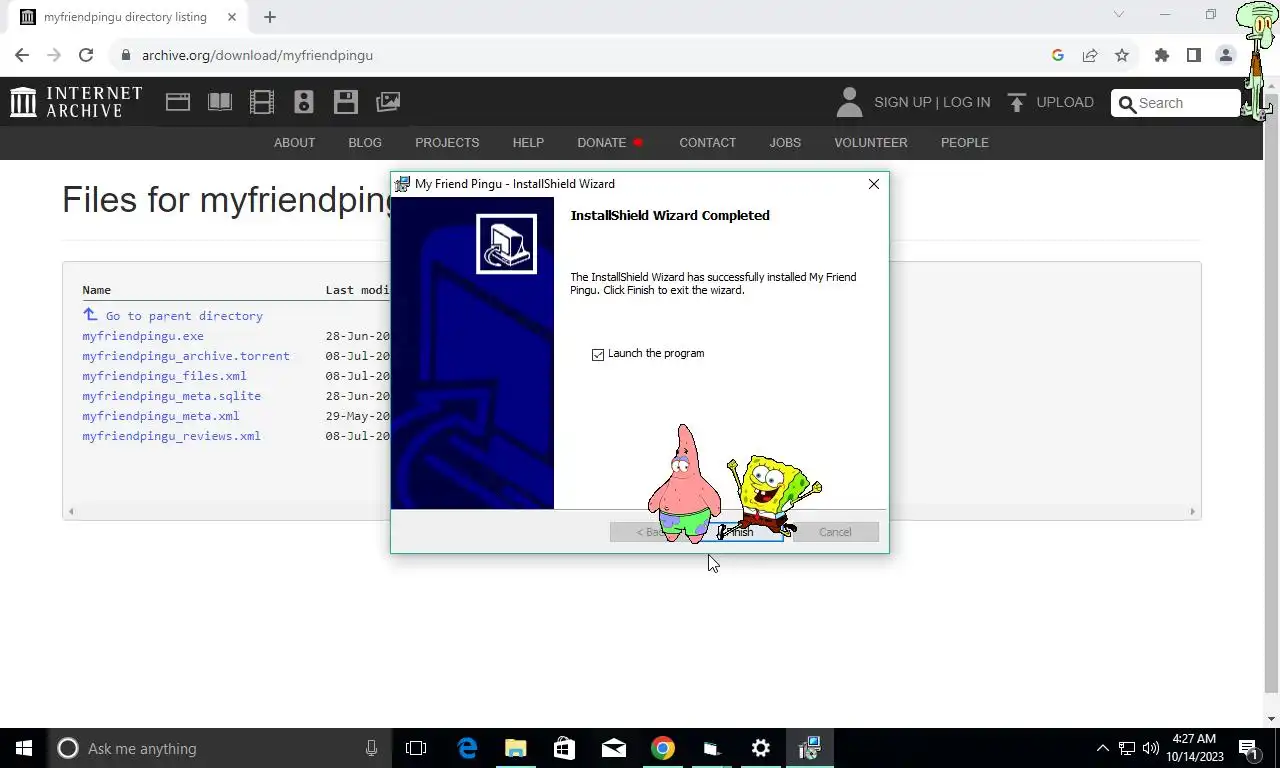Click the Upload arrow icon
This screenshot has height=768, width=1280.
click(x=1017, y=102)
